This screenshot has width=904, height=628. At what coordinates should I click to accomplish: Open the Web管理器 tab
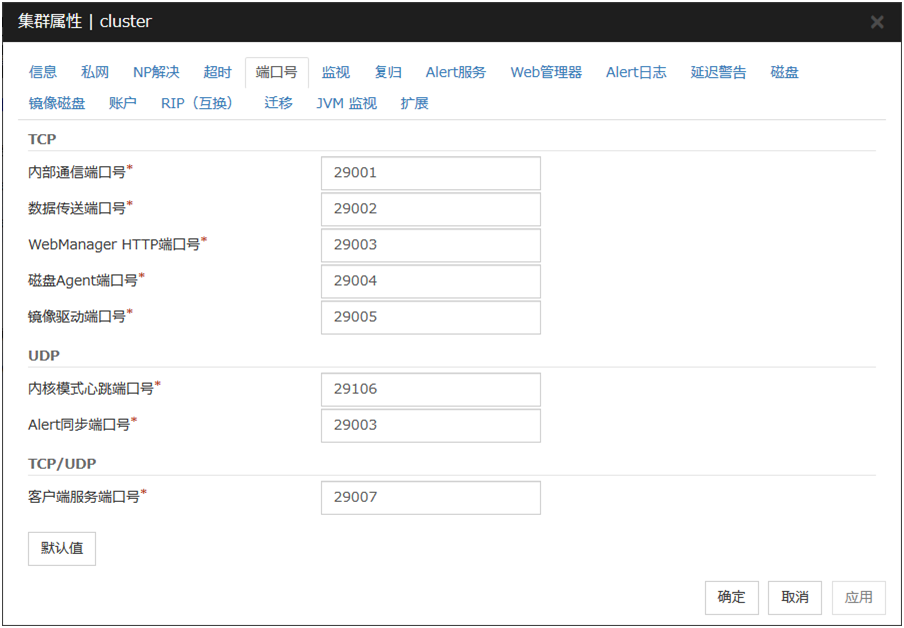(546, 72)
